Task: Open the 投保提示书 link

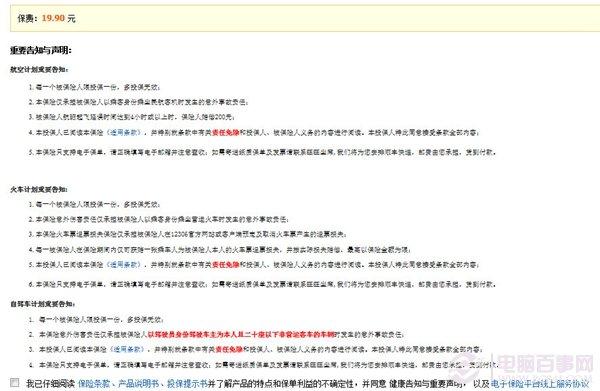Action: click(x=187, y=383)
